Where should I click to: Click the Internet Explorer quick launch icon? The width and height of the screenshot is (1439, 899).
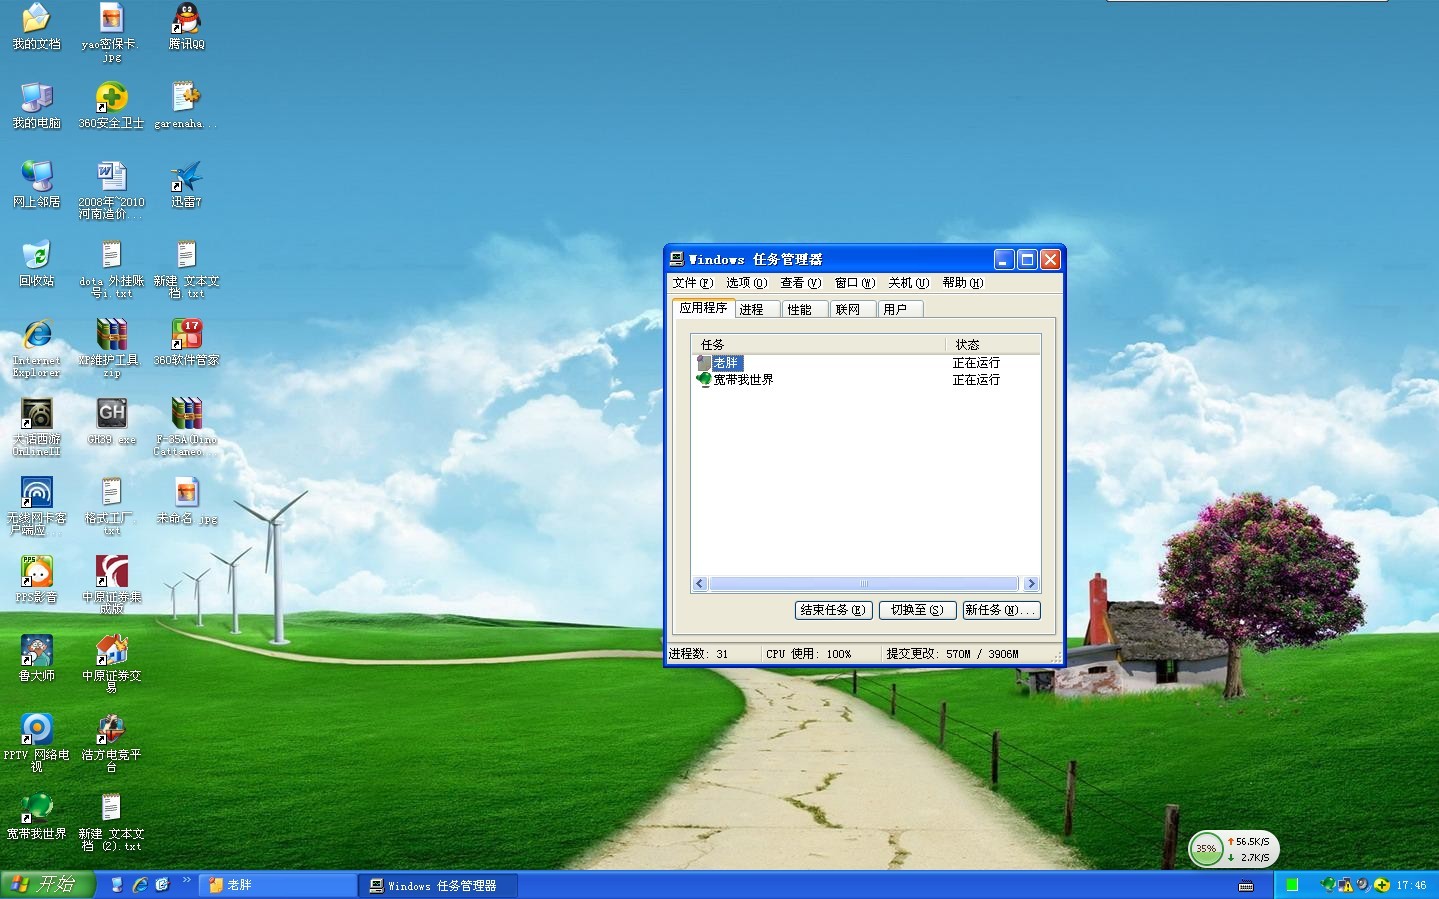coord(140,885)
